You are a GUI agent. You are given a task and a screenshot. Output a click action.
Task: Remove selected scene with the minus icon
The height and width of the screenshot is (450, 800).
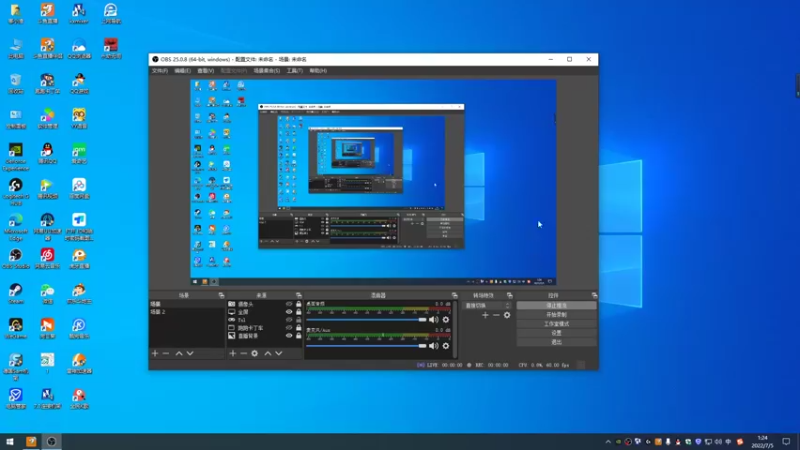pos(166,353)
